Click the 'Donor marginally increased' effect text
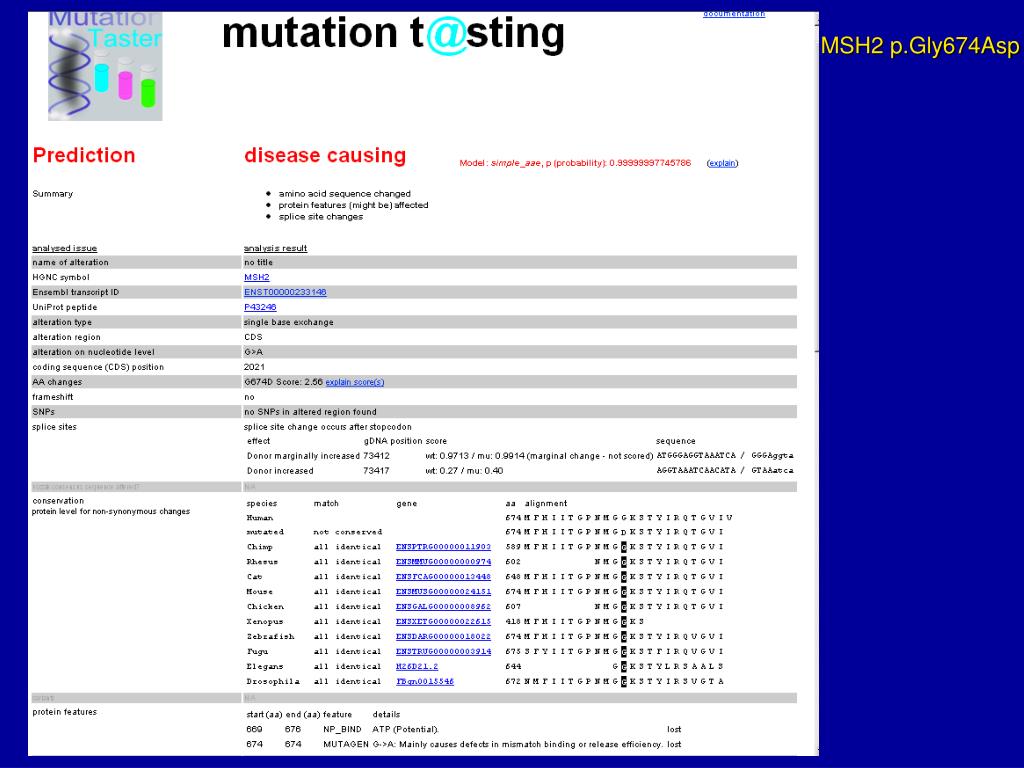1024x768 pixels. (x=304, y=456)
